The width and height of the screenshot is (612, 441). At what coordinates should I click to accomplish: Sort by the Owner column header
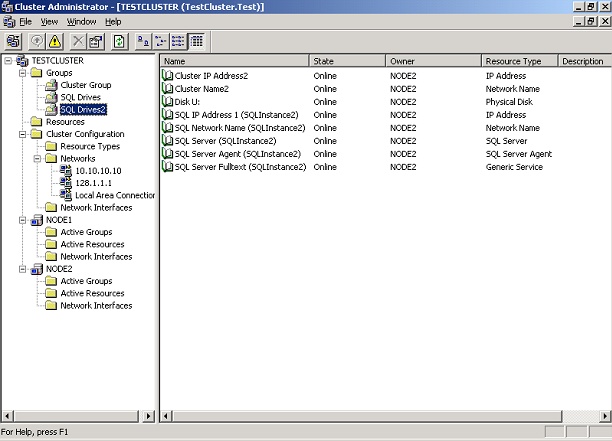(434, 61)
